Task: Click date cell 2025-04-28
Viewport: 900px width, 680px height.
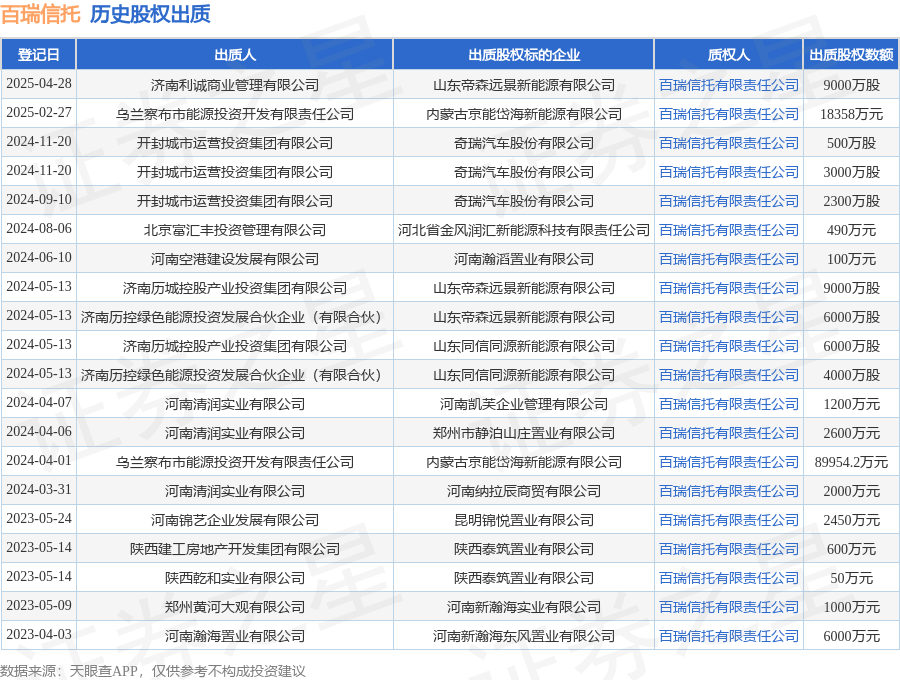Action: click(x=39, y=84)
